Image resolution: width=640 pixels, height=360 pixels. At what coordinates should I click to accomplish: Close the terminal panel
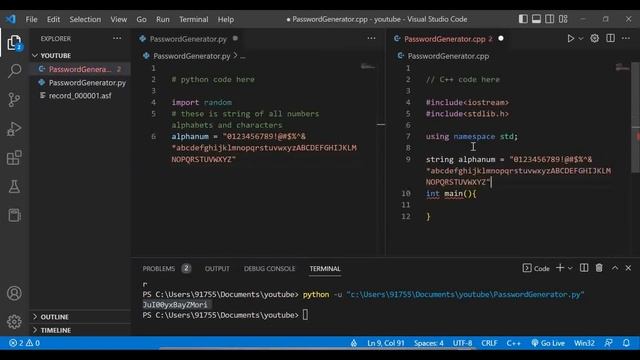[628, 268]
